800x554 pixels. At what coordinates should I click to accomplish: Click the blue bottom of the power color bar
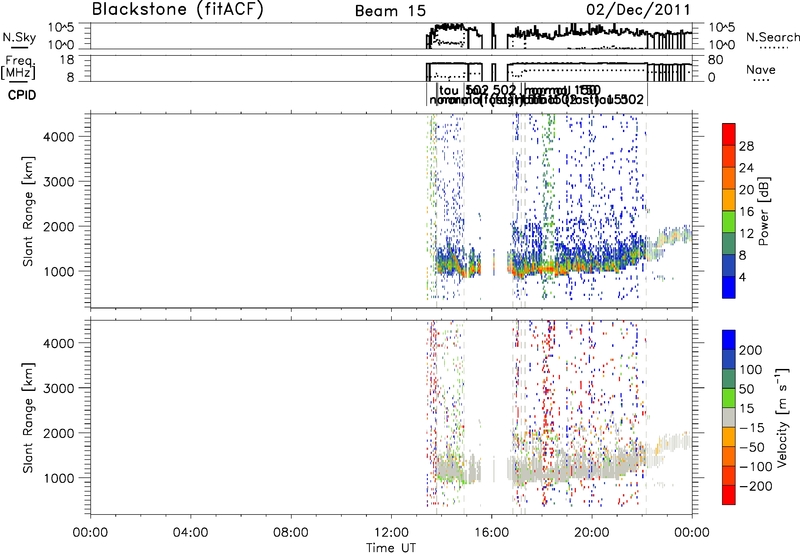[729, 287]
